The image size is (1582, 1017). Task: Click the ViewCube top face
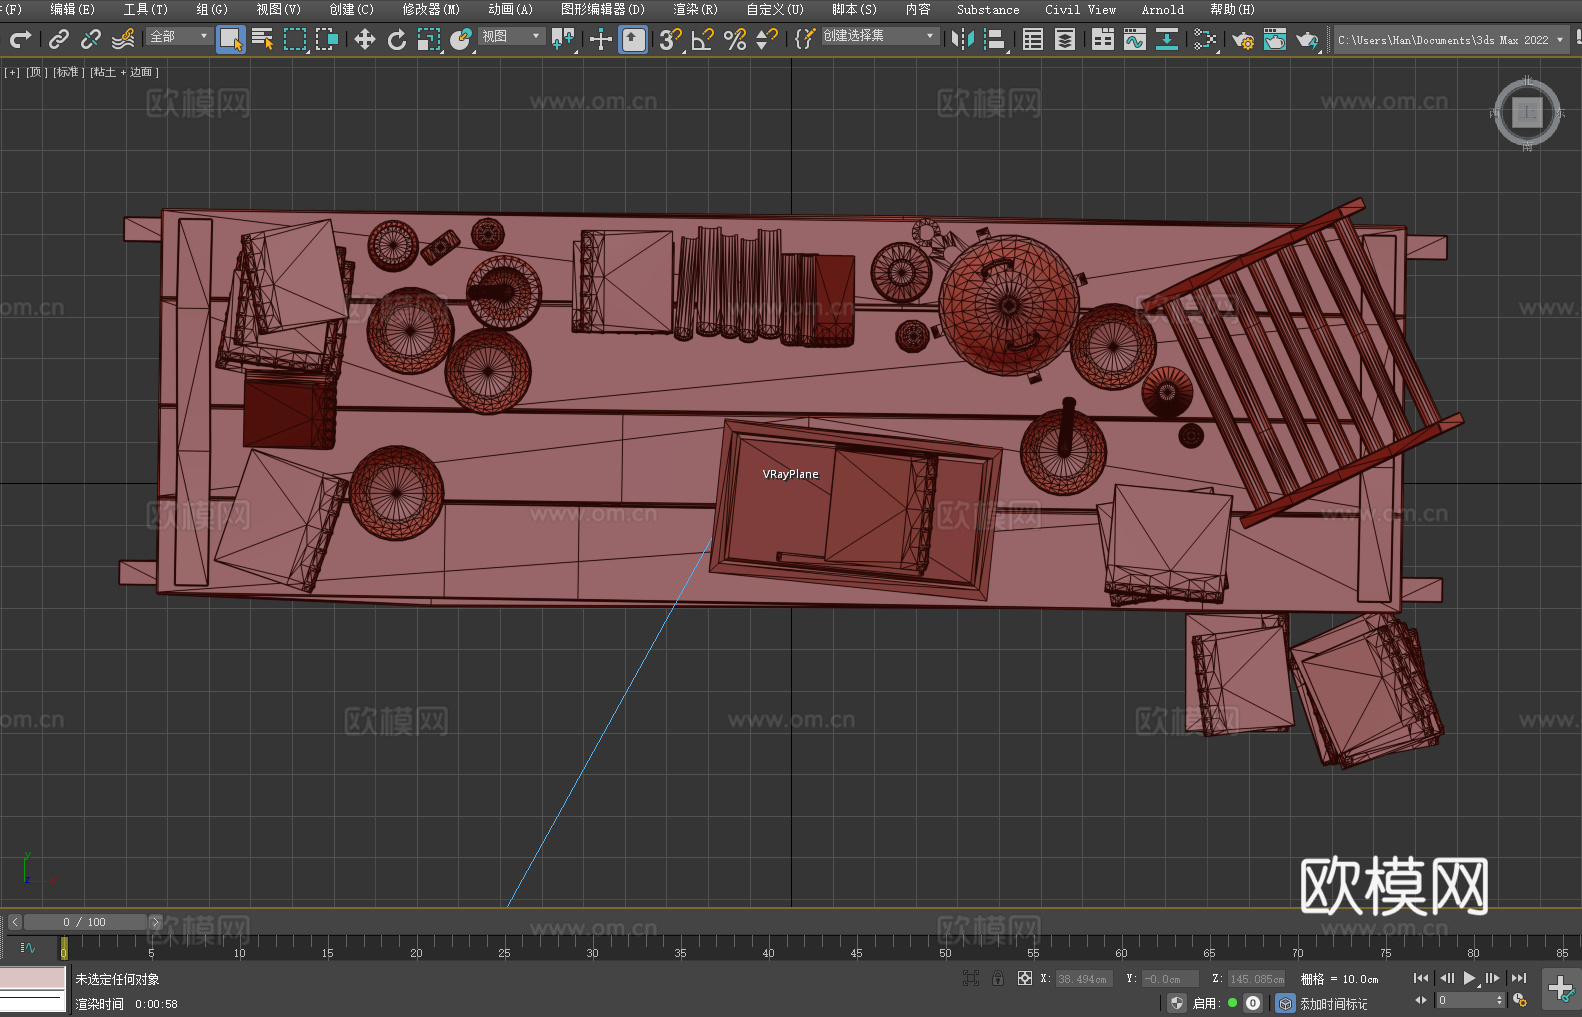click(x=1527, y=113)
